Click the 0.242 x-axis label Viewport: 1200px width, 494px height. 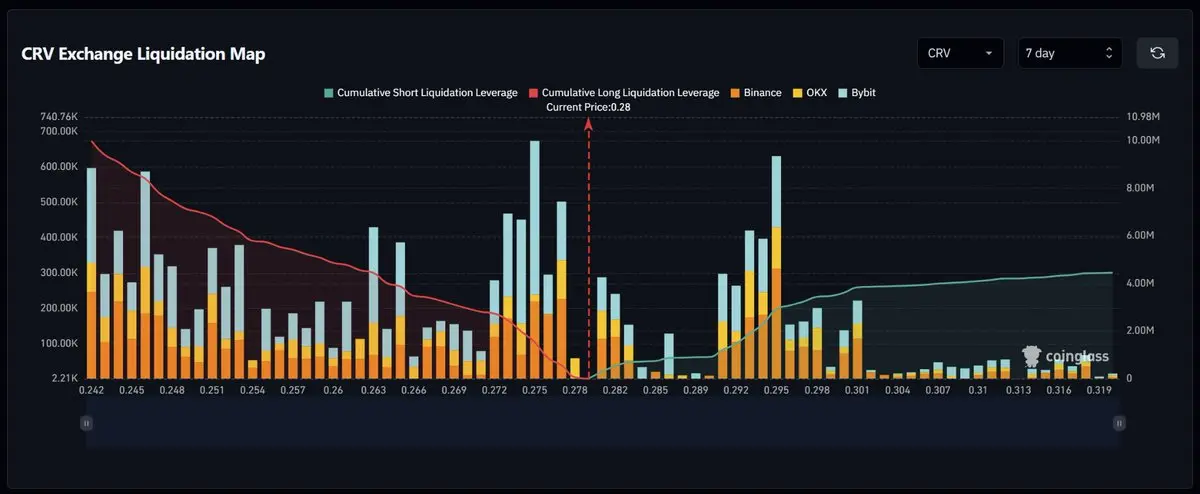pos(91,390)
